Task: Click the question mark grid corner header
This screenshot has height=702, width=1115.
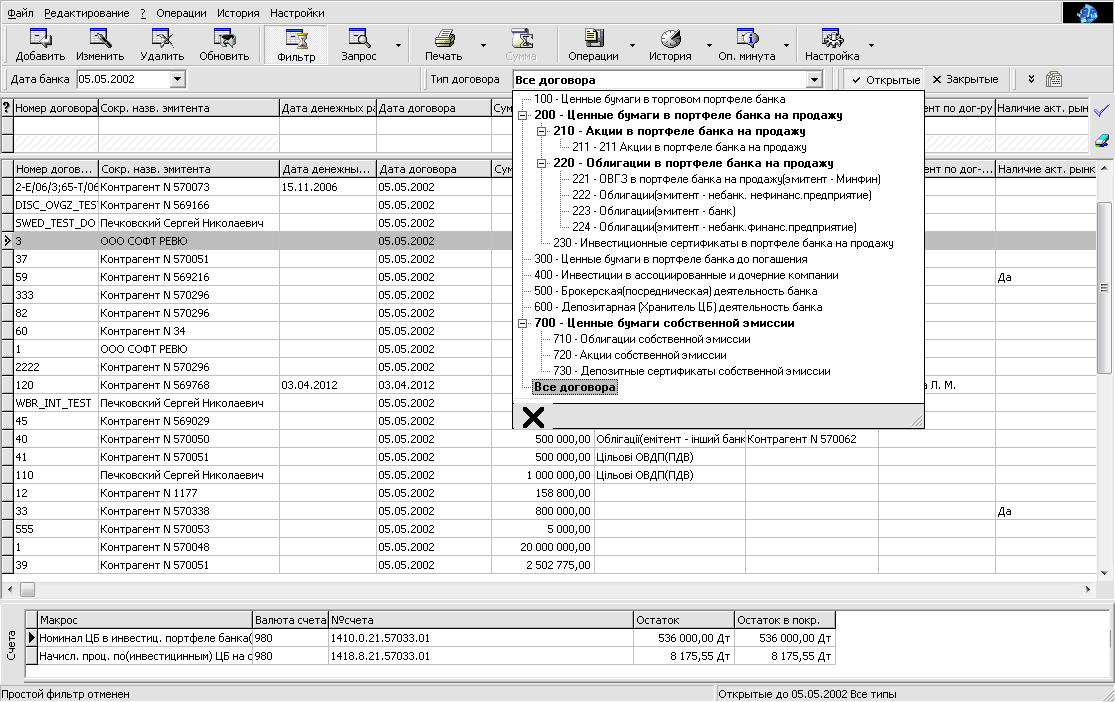Action: tap(7, 108)
